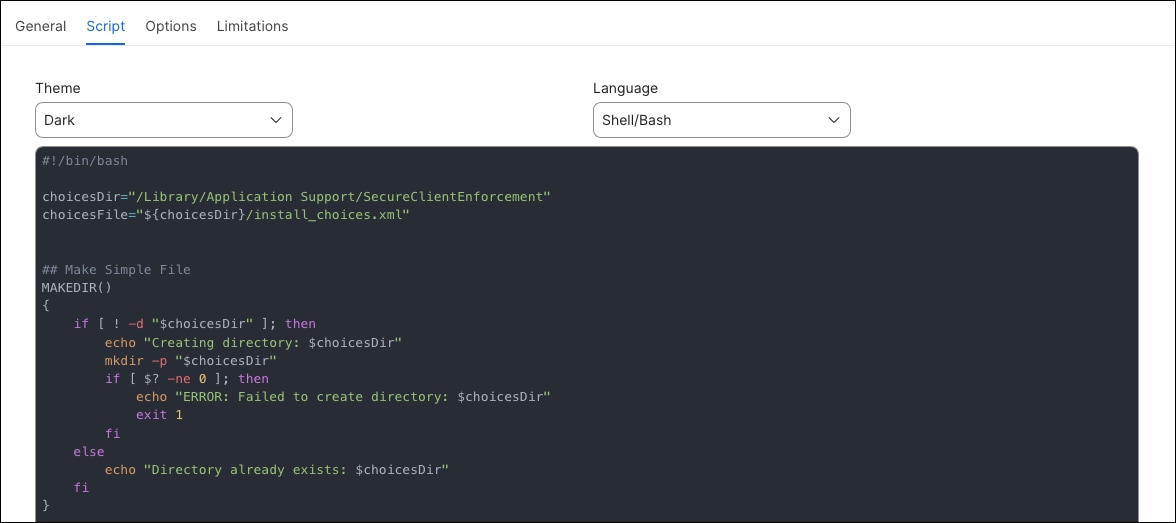The height and width of the screenshot is (523, 1176).
Task: Open the Theme dropdown set to Dark
Action: point(164,120)
